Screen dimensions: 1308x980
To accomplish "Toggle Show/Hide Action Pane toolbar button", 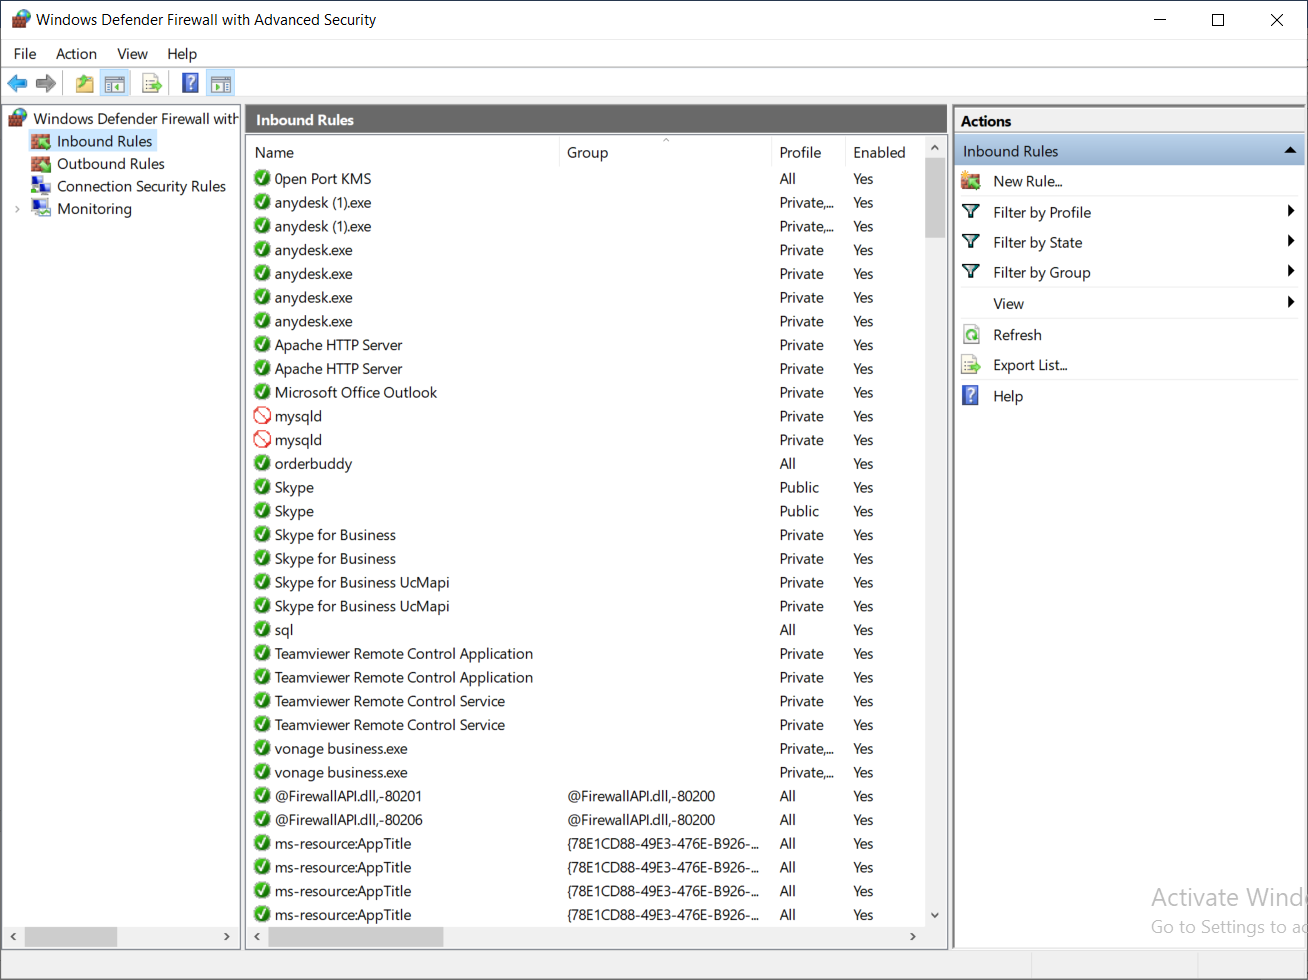I will click(221, 84).
